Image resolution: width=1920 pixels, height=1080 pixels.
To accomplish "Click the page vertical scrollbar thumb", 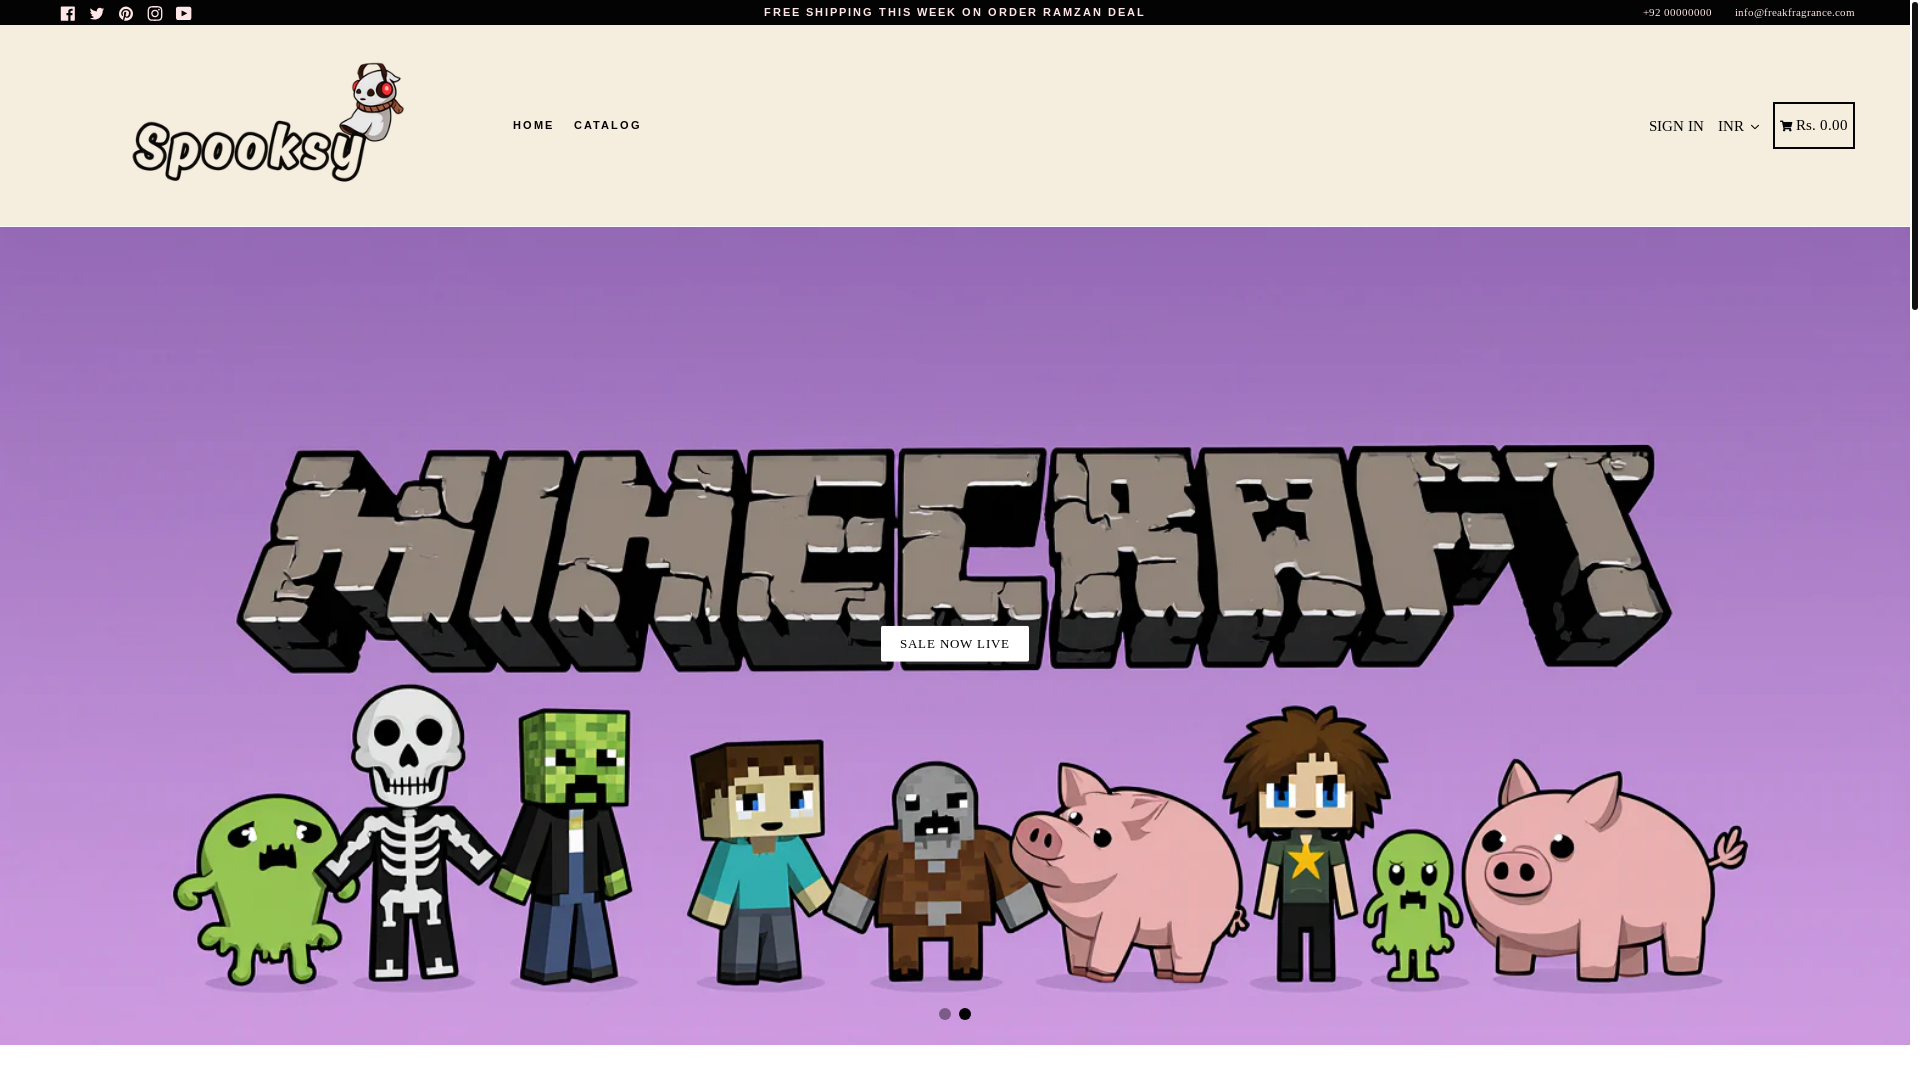I will click(x=1915, y=155).
